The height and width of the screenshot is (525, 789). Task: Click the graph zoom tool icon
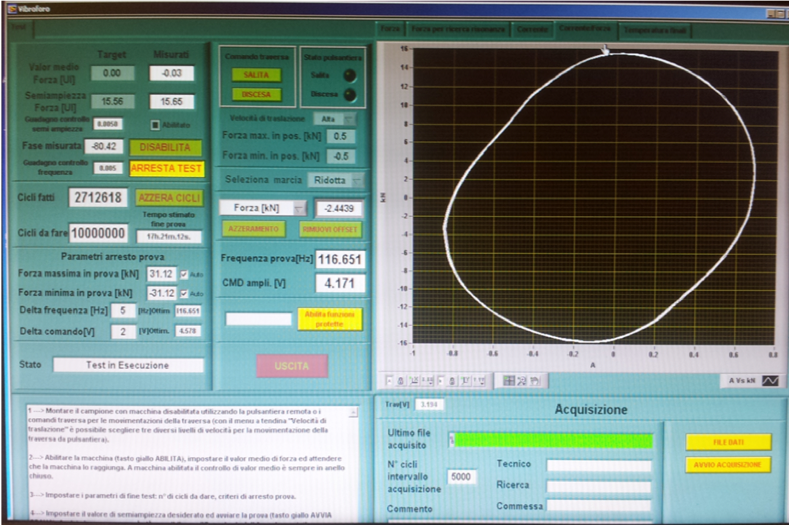click(524, 381)
